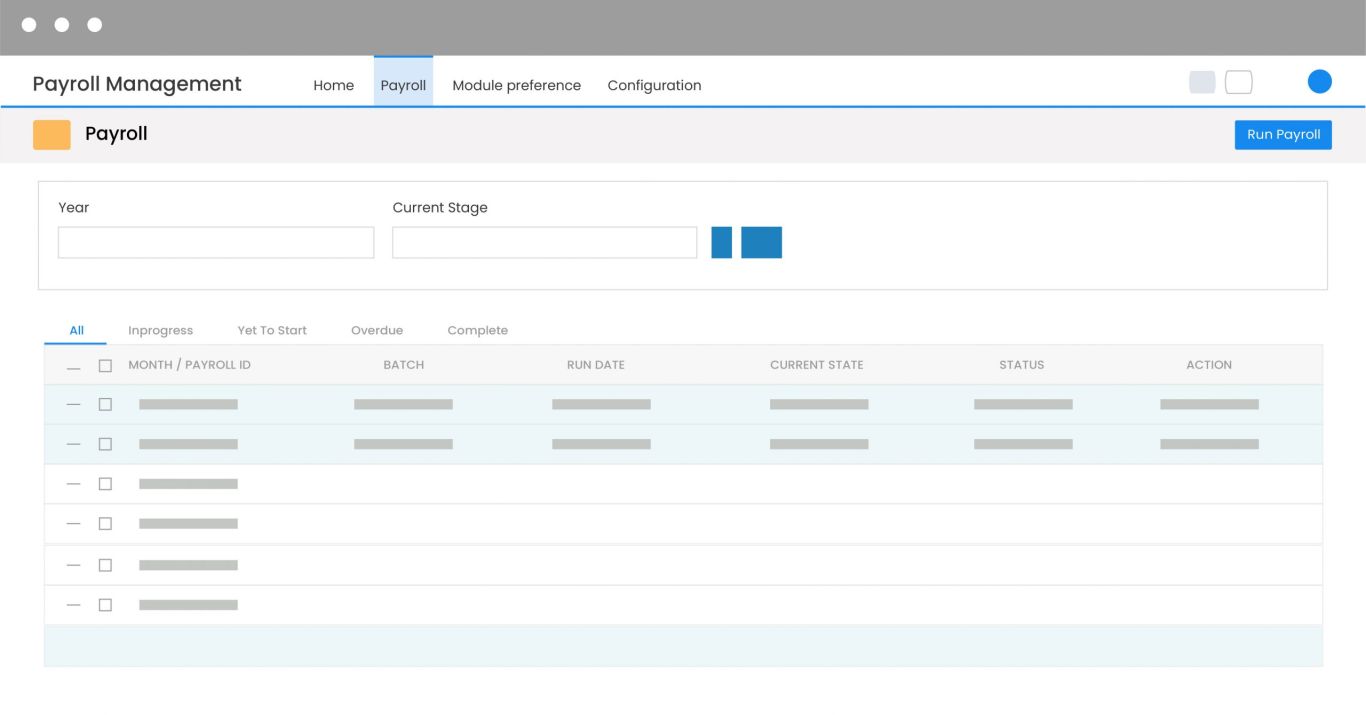Click the dash icon in the table header
The image size is (1366, 715).
(x=73, y=365)
